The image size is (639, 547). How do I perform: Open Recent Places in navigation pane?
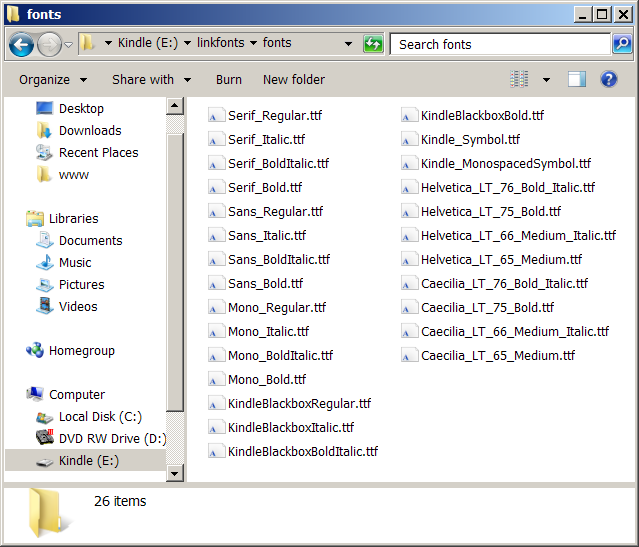coord(87,152)
